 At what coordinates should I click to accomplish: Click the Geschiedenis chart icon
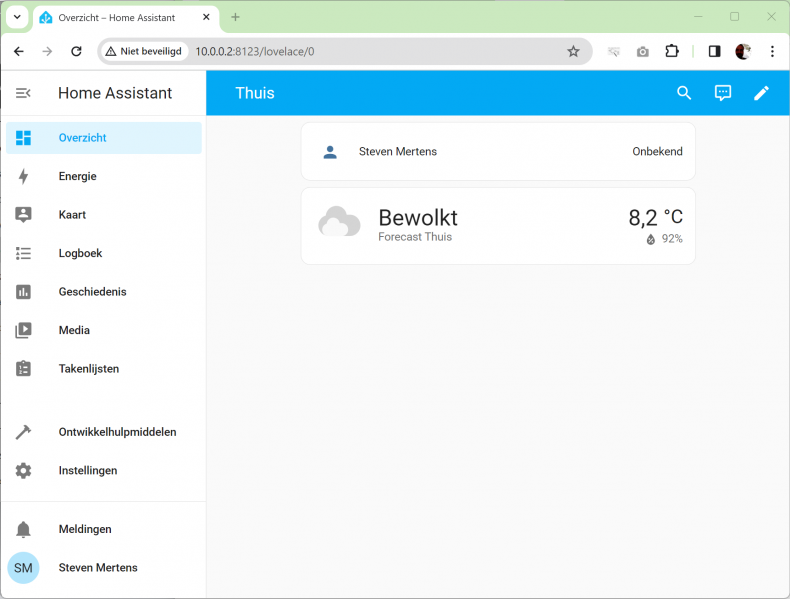coord(23,292)
